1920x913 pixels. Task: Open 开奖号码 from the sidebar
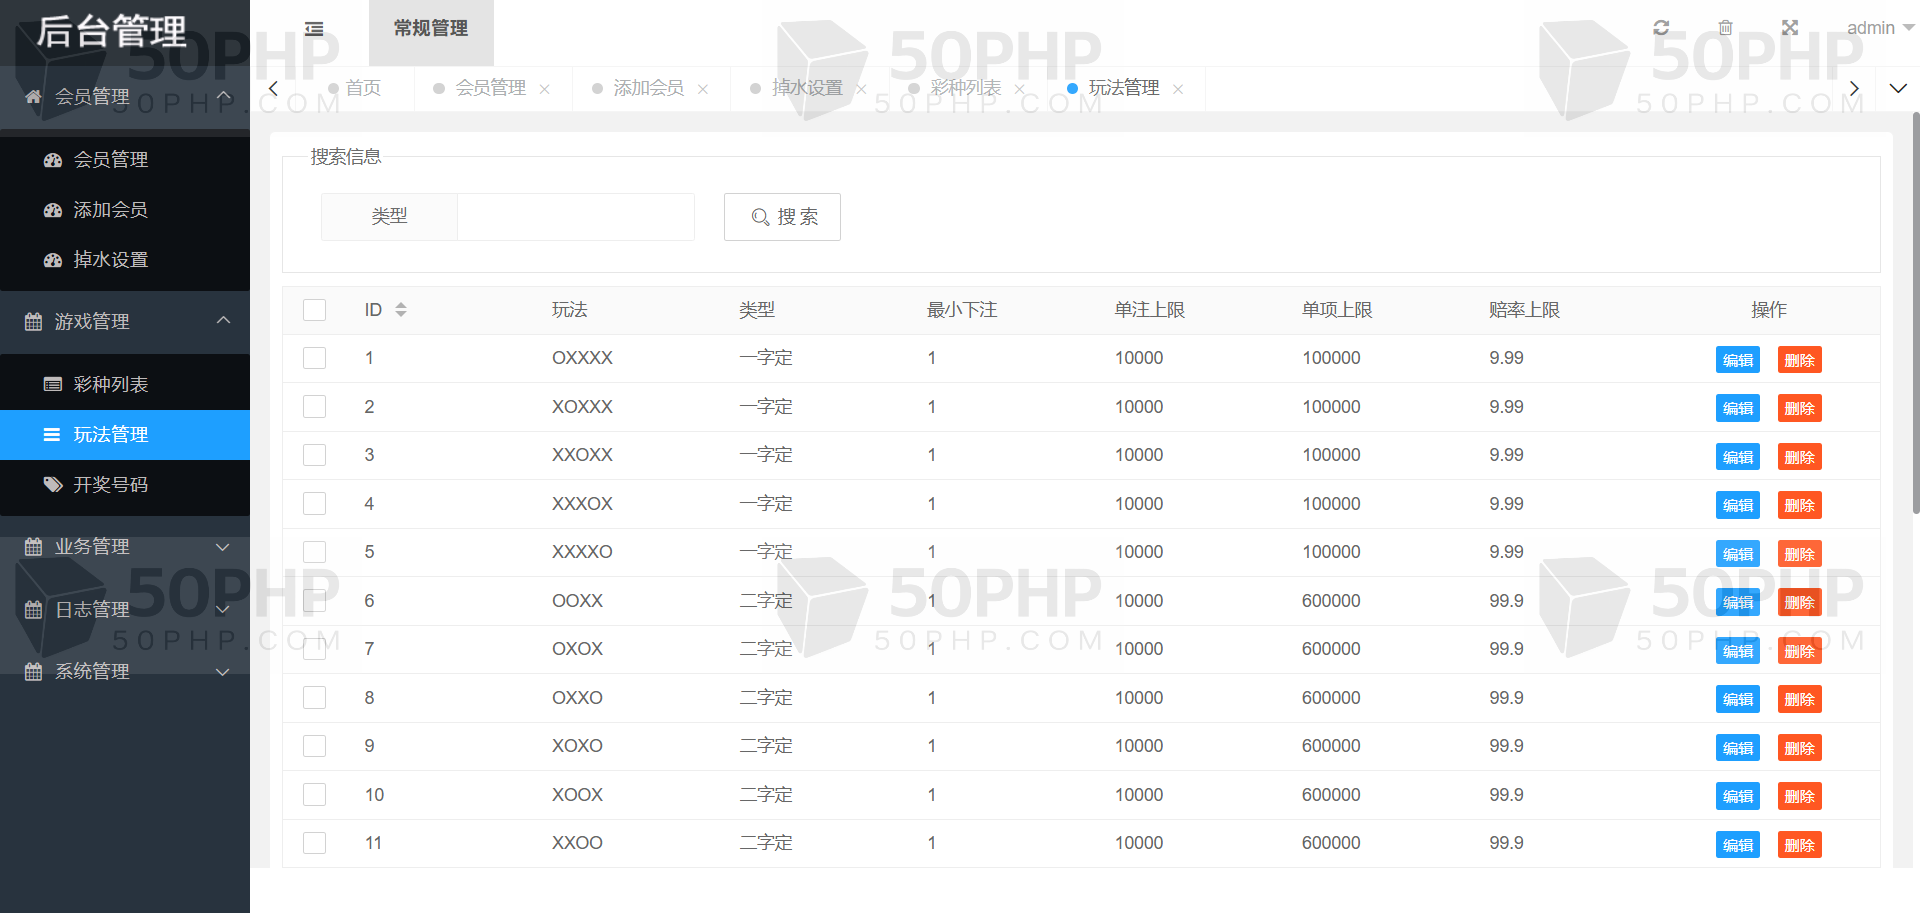[x=110, y=485]
